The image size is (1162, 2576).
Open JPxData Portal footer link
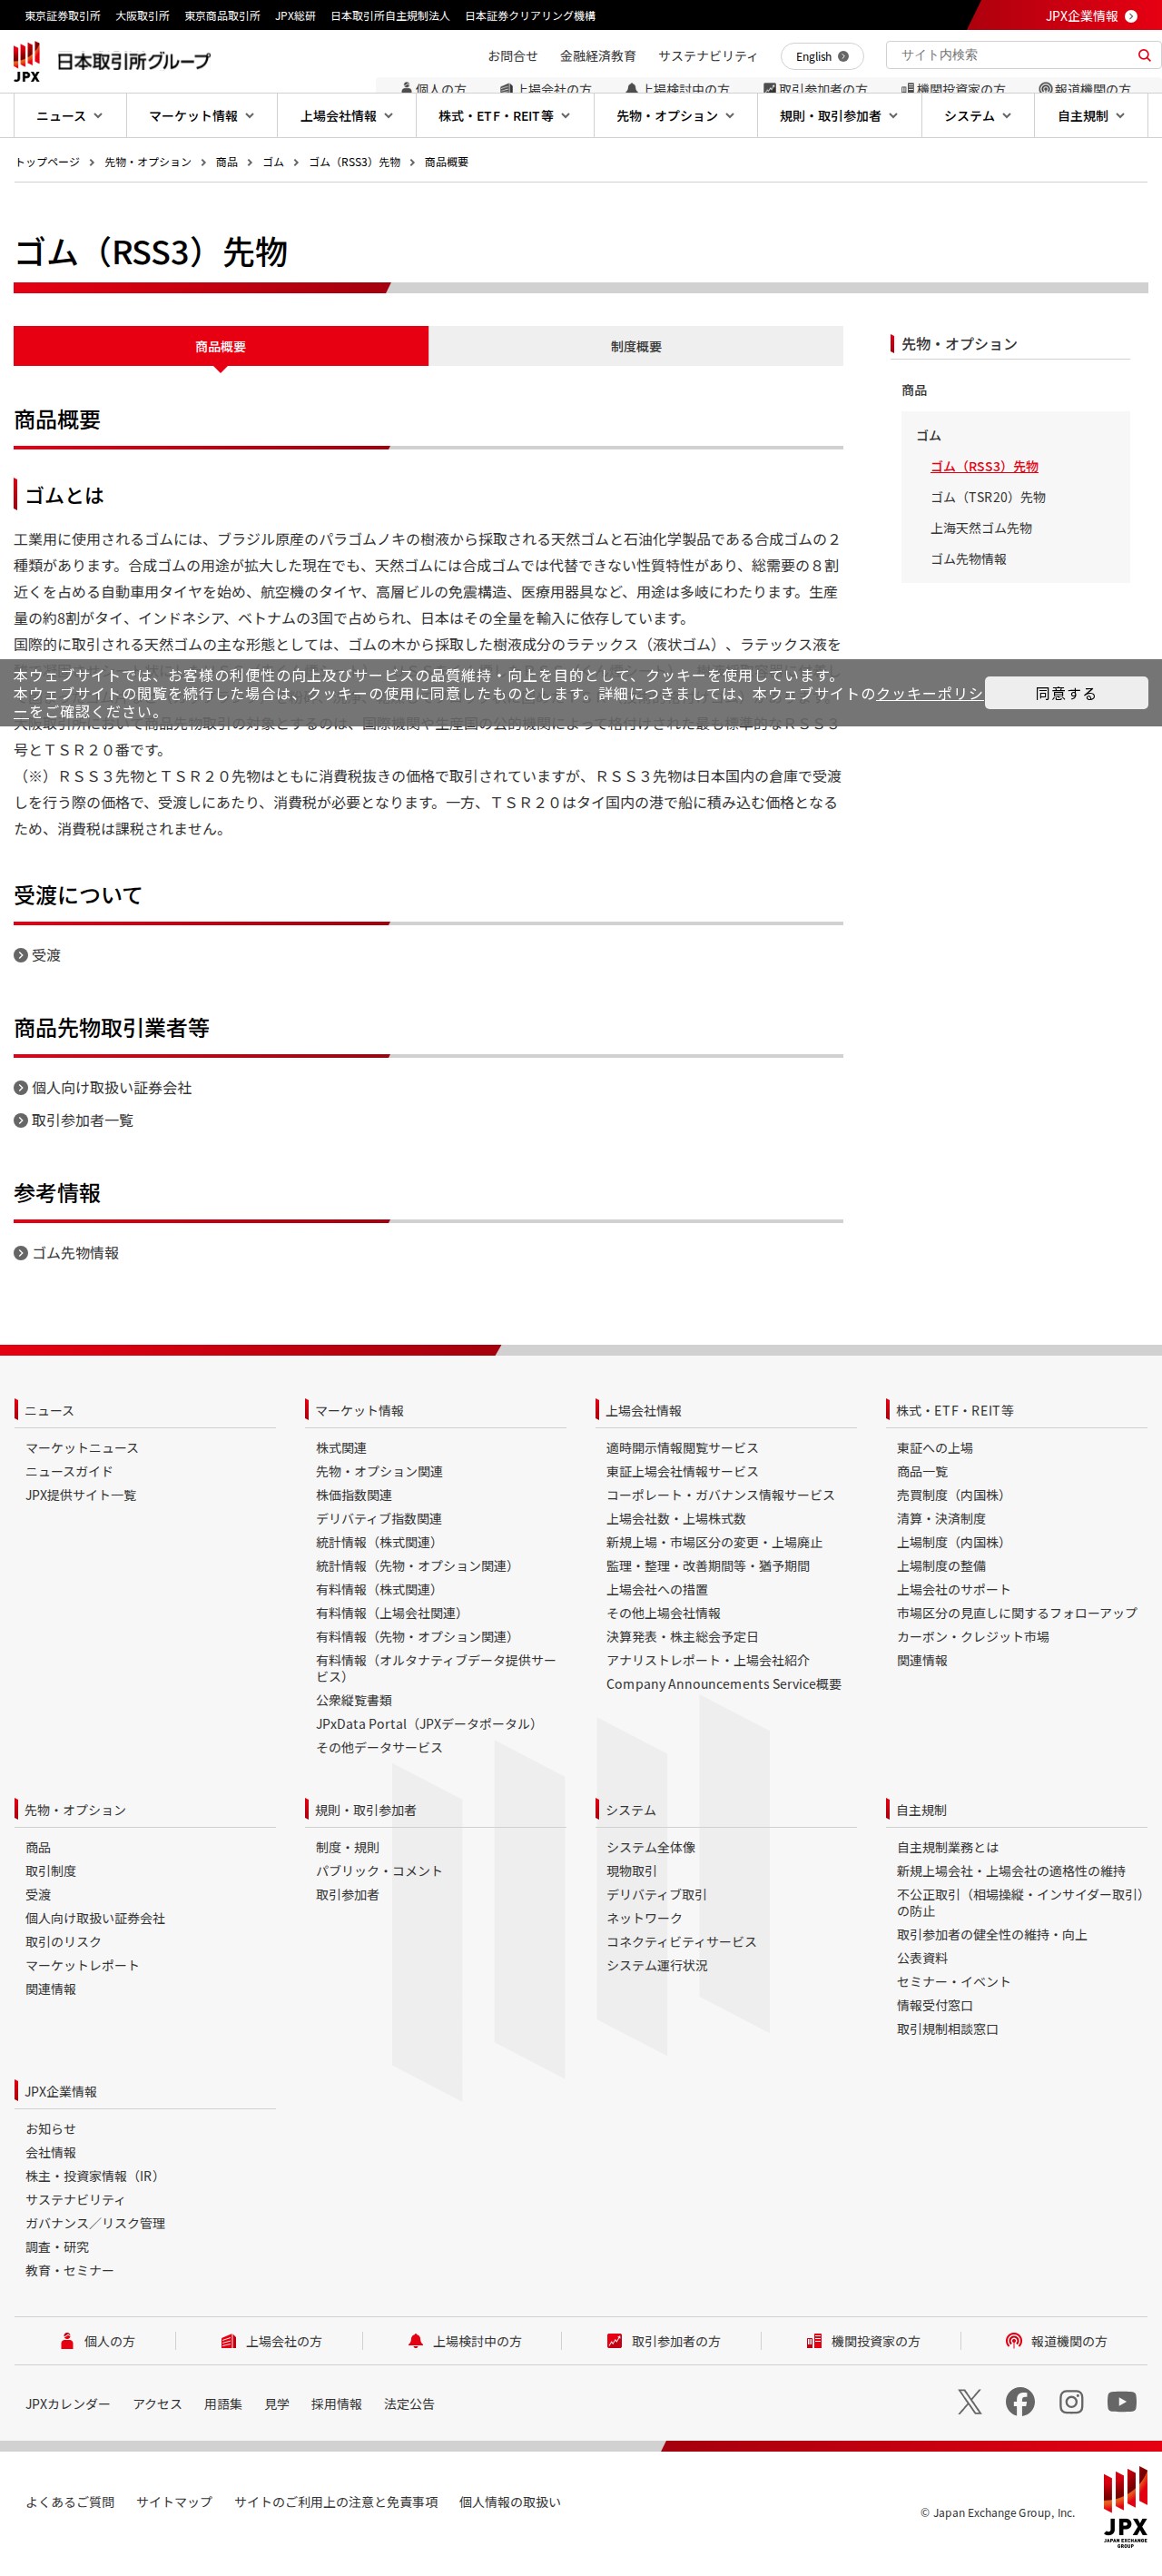pyautogui.click(x=429, y=1724)
